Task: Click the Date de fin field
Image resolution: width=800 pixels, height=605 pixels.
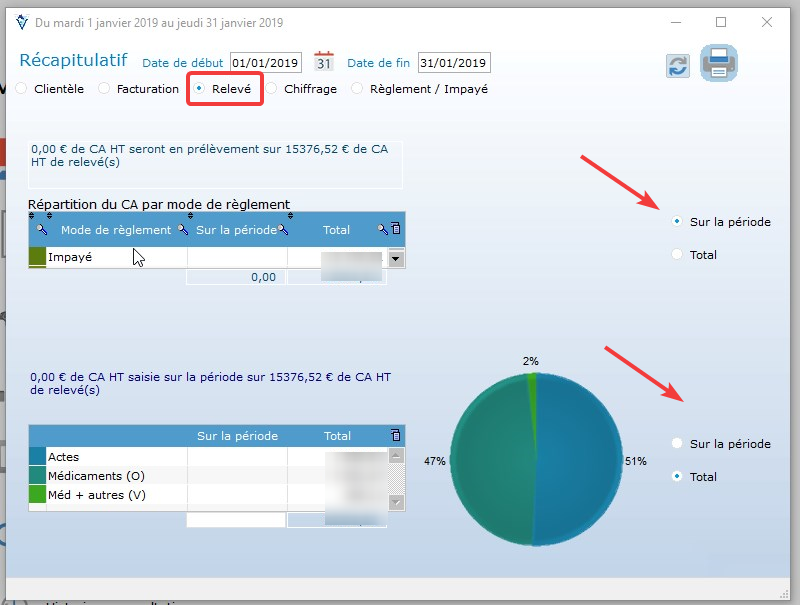Action: (x=454, y=63)
